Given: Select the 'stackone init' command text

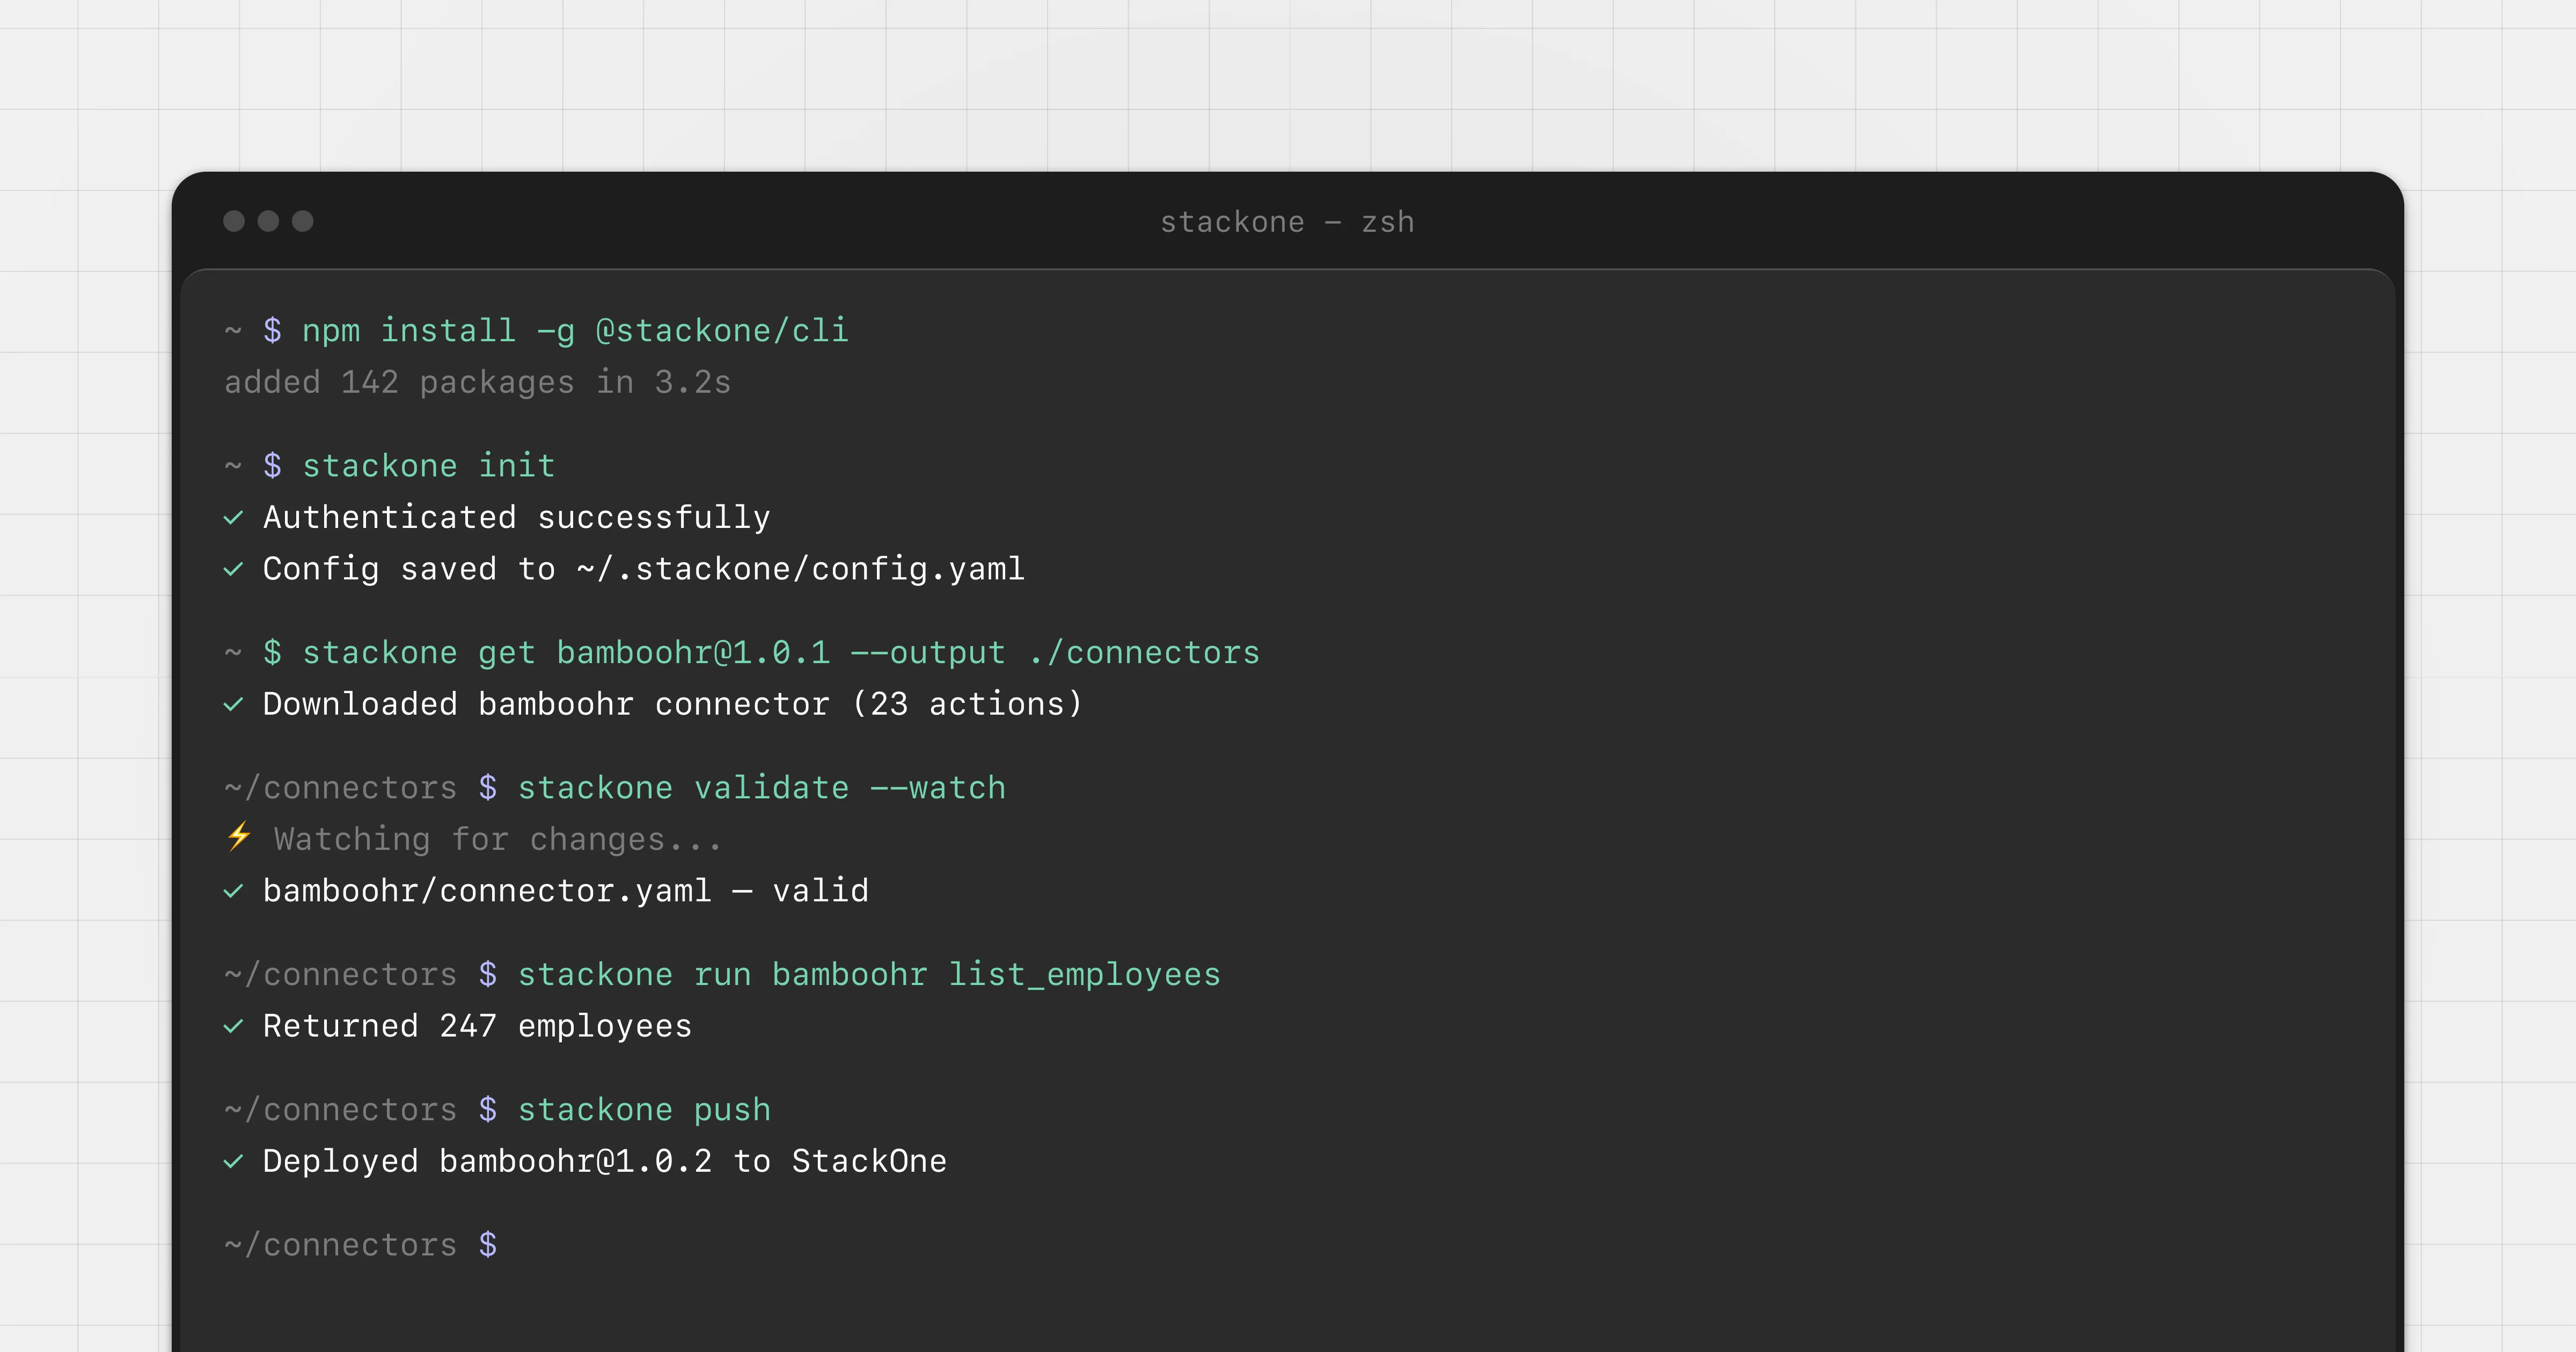Looking at the screenshot, I should 429,464.
